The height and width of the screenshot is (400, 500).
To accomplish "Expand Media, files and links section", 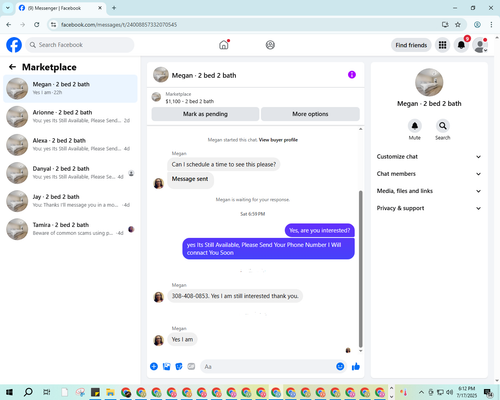I will click(429, 191).
